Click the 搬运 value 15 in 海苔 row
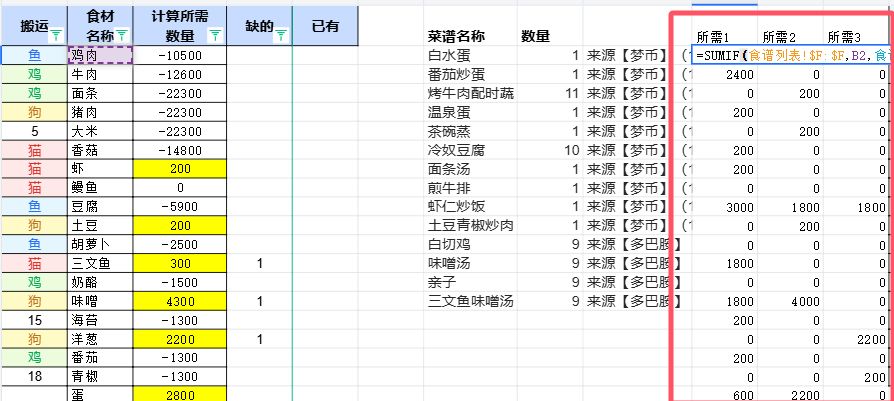894x401 pixels. coord(34,319)
